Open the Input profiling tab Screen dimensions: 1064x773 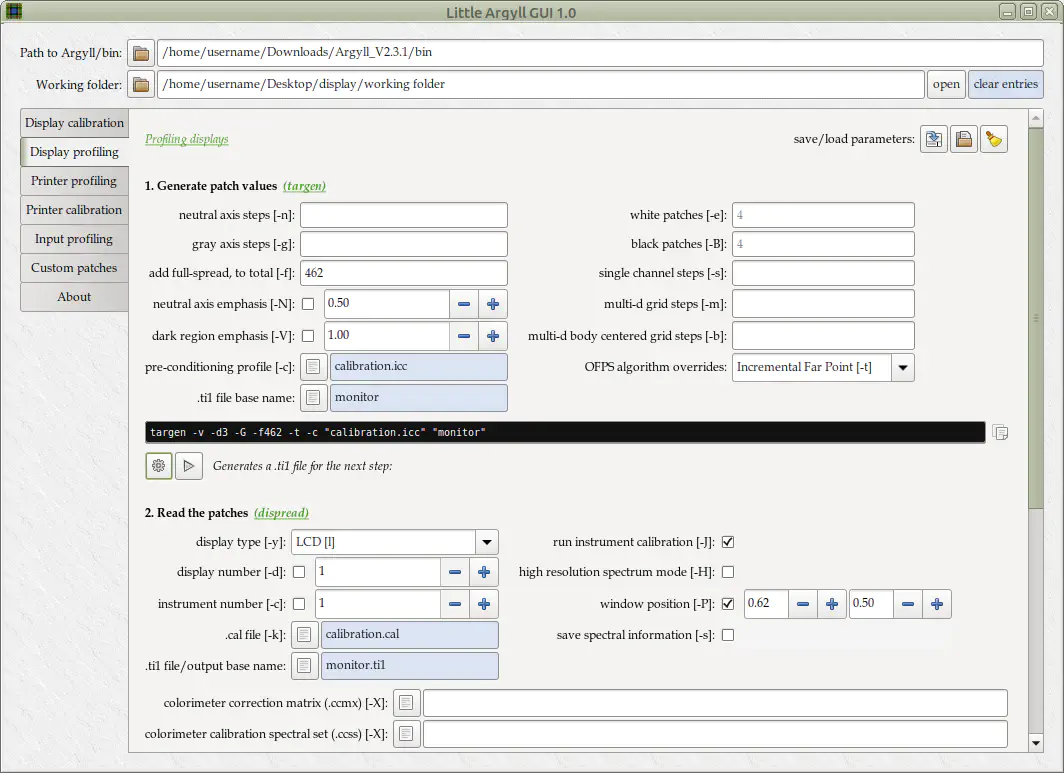[x=74, y=239]
